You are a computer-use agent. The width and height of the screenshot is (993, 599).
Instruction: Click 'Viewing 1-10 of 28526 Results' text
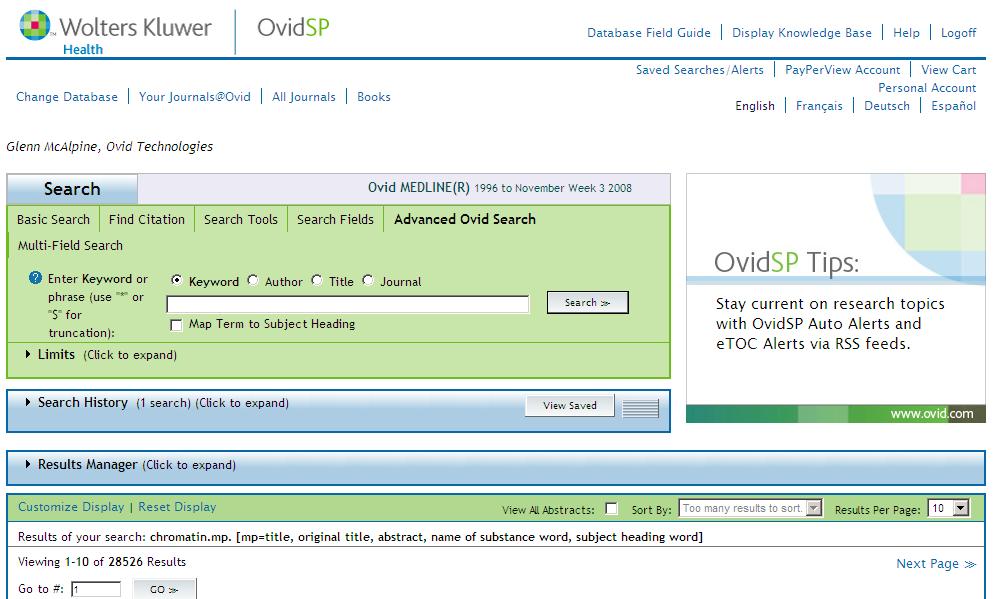(102, 562)
